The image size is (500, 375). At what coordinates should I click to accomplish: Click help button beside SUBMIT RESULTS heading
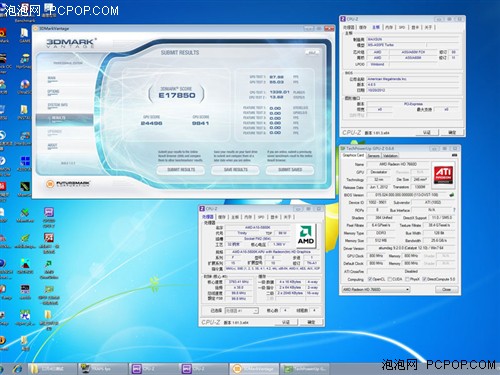(312, 53)
